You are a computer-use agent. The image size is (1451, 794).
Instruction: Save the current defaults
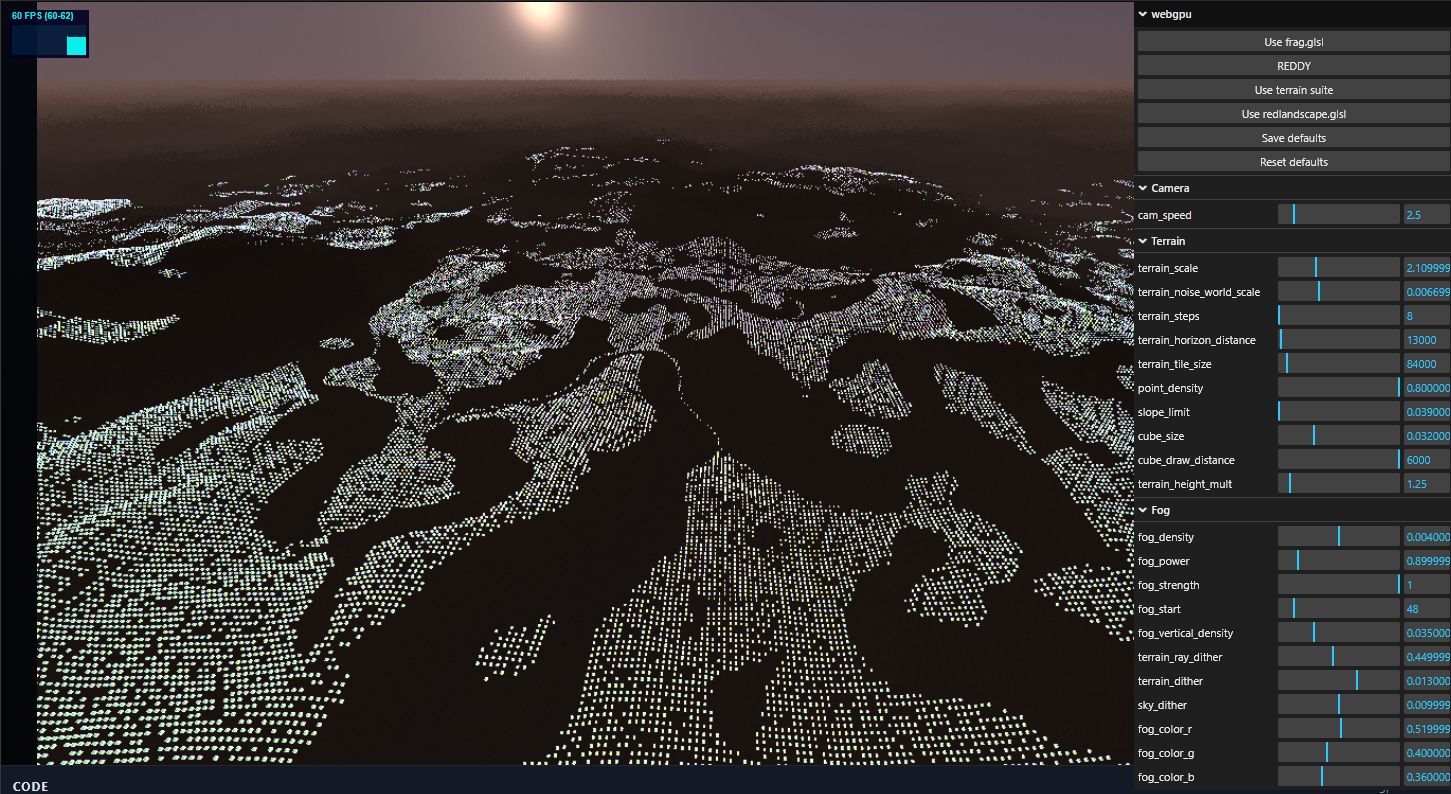(x=1293, y=137)
